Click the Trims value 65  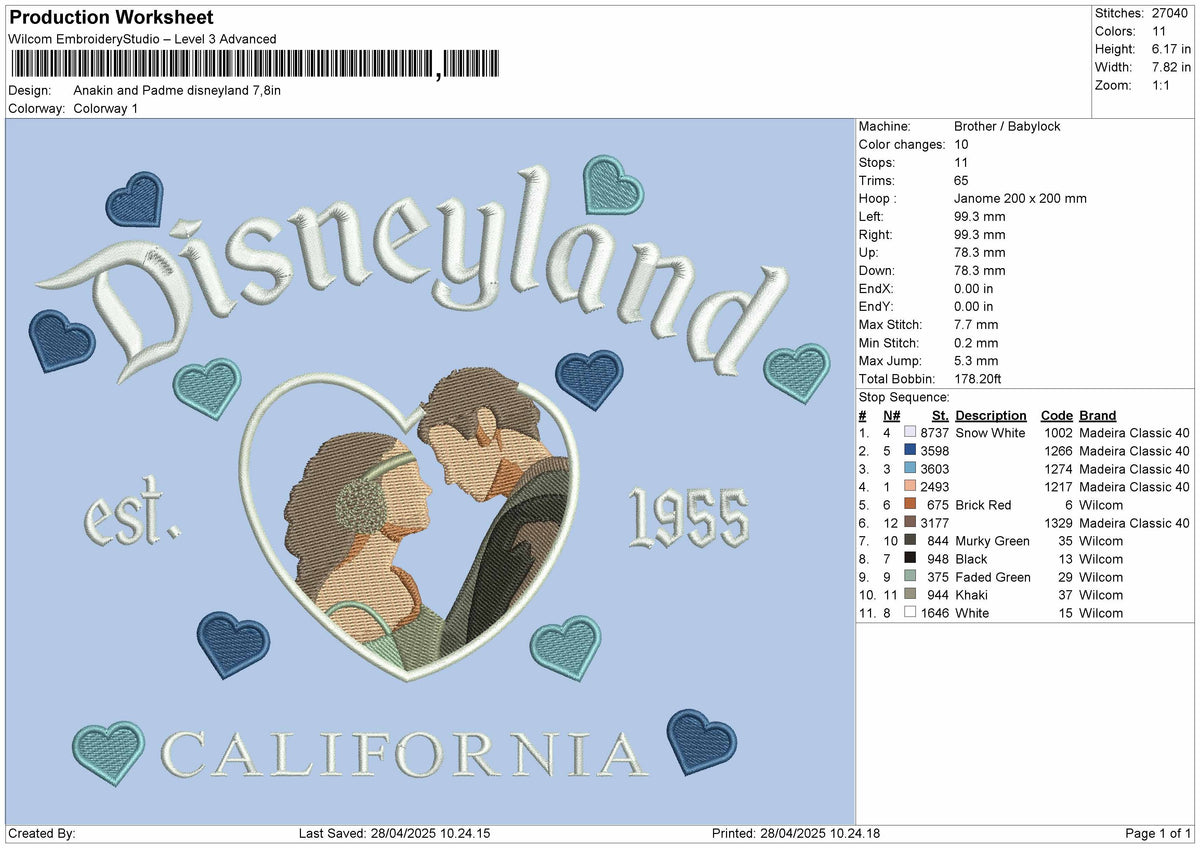click(x=961, y=180)
